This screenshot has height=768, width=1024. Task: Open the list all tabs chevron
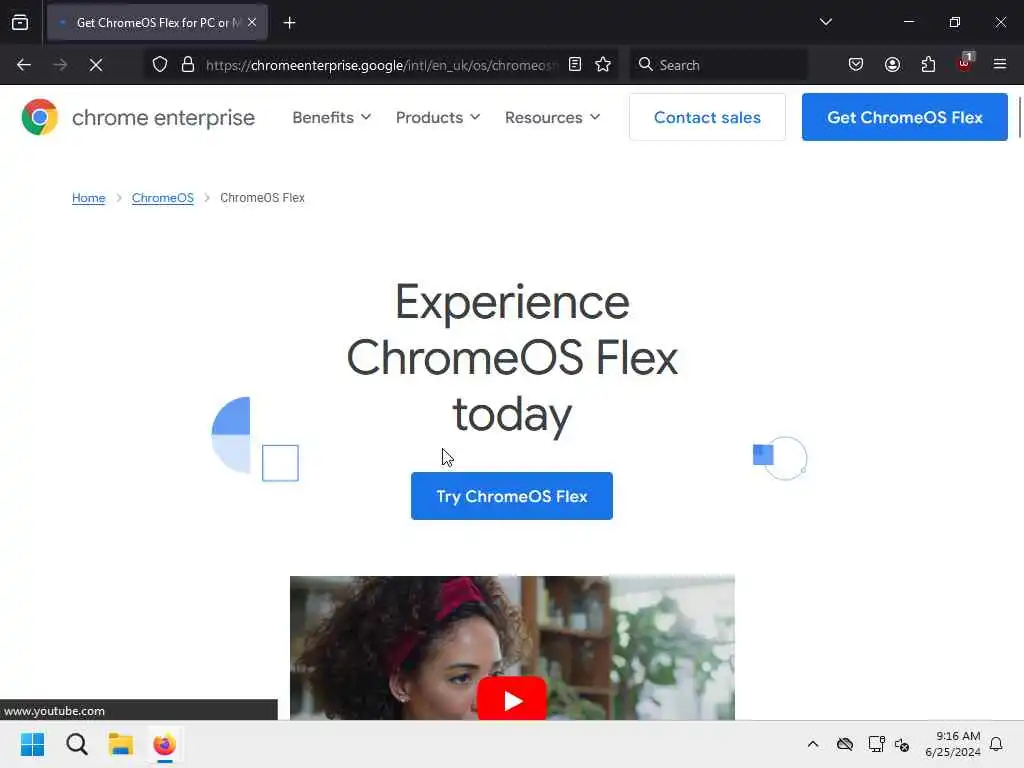point(825,22)
